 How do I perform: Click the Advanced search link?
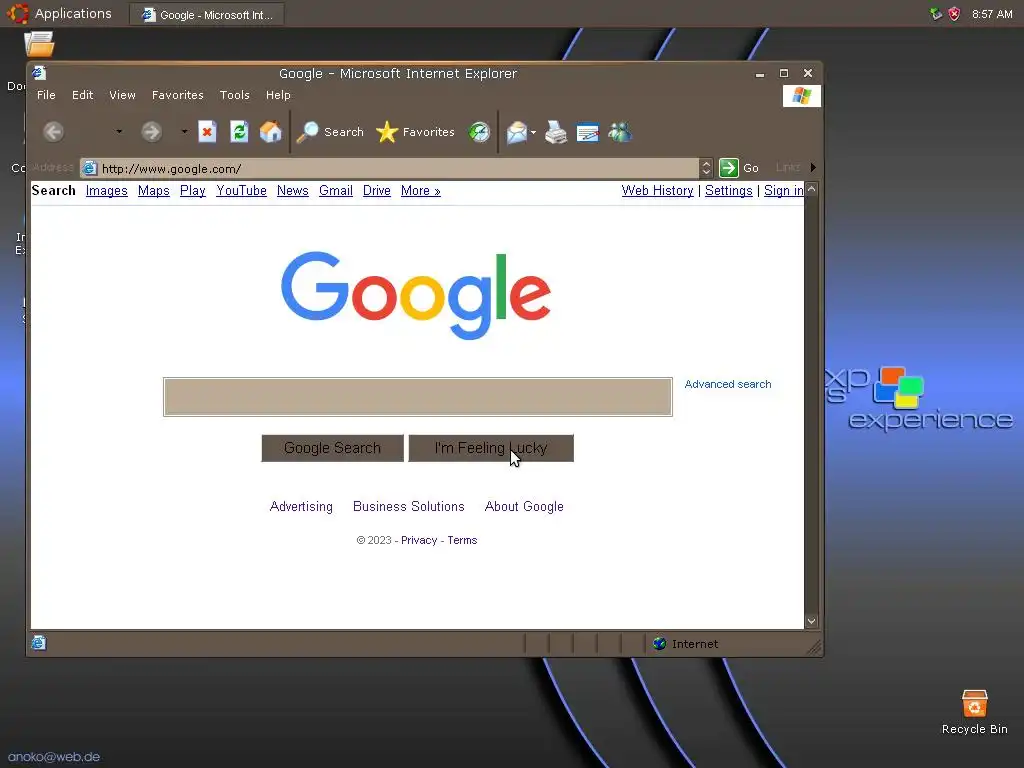[x=728, y=384]
